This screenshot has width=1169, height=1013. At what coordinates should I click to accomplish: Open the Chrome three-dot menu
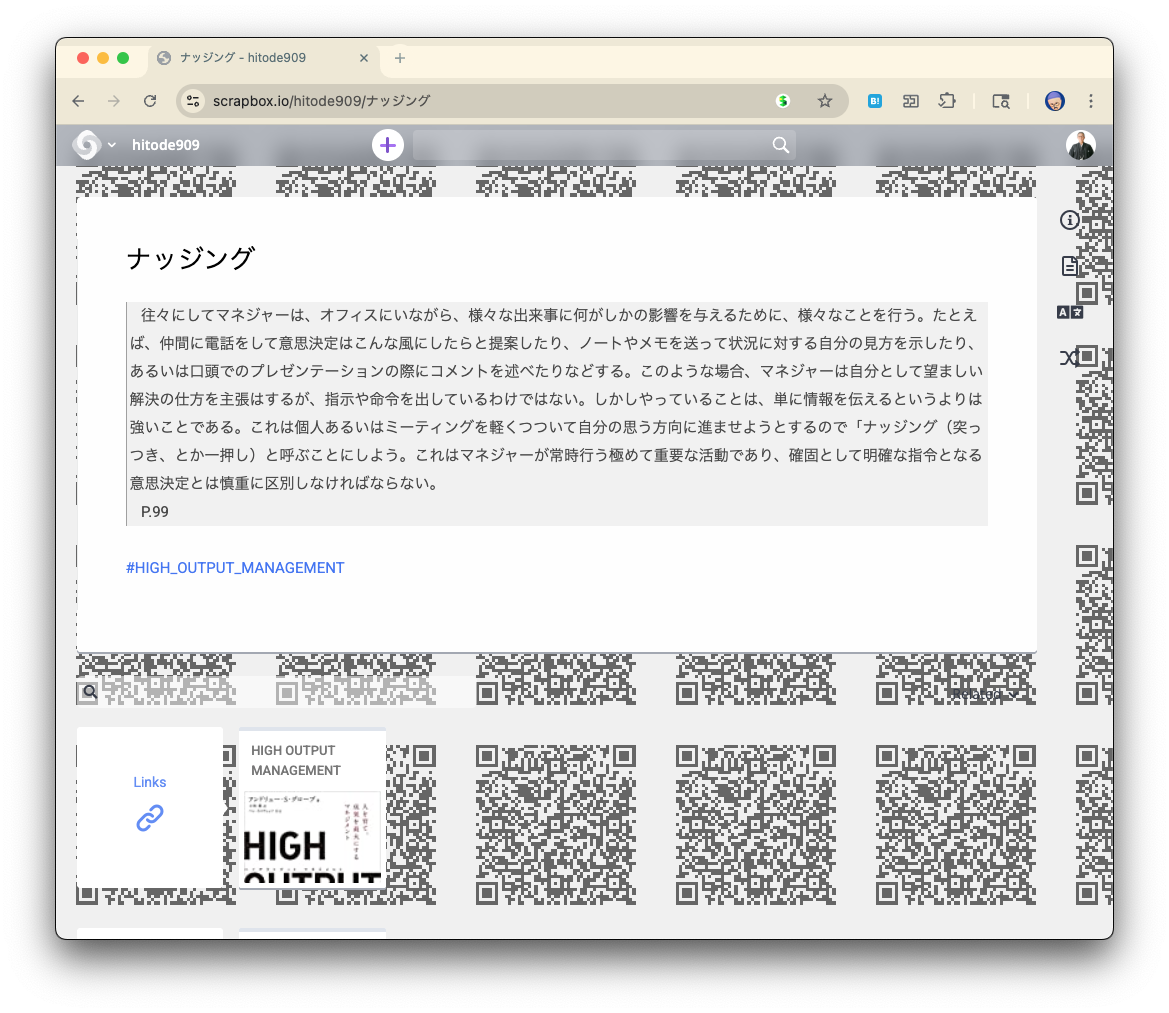pyautogui.click(x=1091, y=101)
